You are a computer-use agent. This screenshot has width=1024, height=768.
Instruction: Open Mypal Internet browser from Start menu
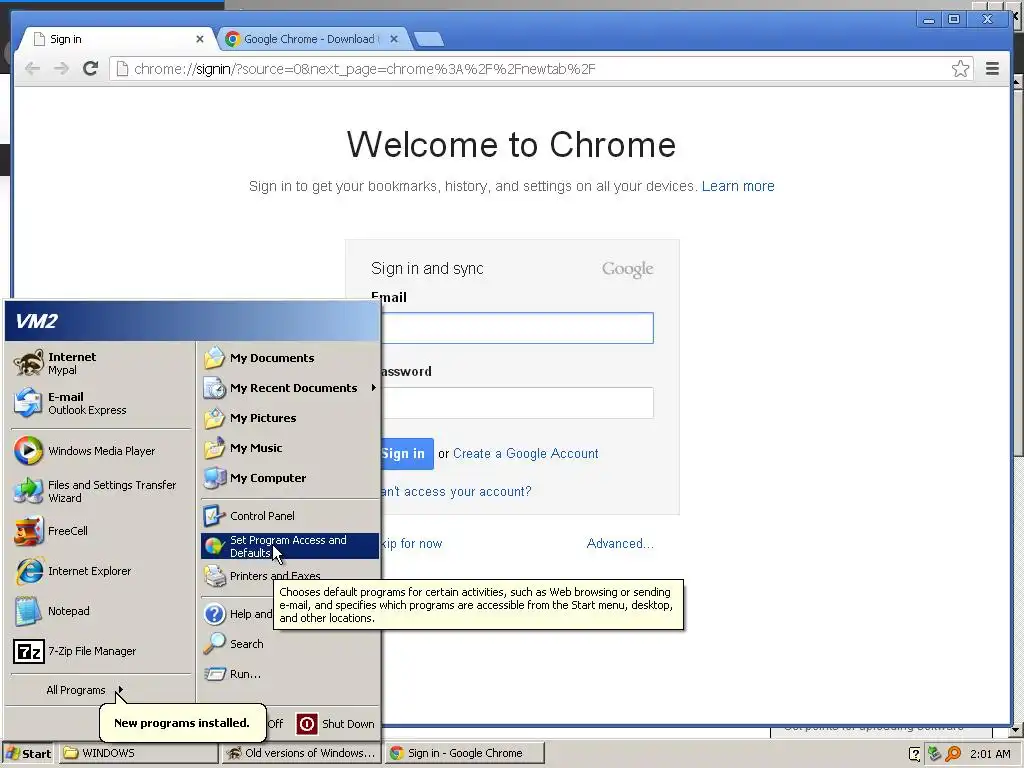coord(101,363)
